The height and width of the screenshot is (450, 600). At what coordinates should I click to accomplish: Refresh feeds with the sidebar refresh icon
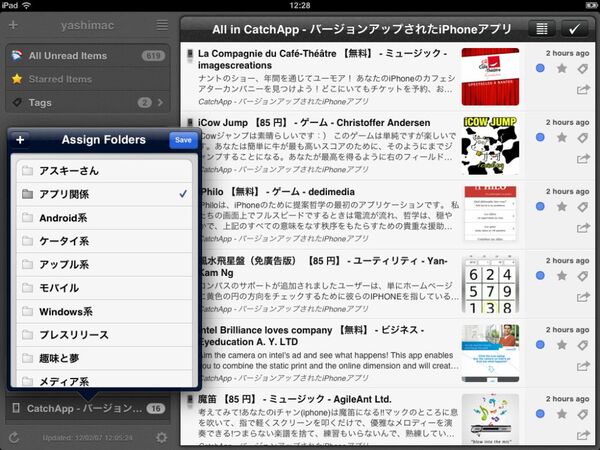[14, 437]
